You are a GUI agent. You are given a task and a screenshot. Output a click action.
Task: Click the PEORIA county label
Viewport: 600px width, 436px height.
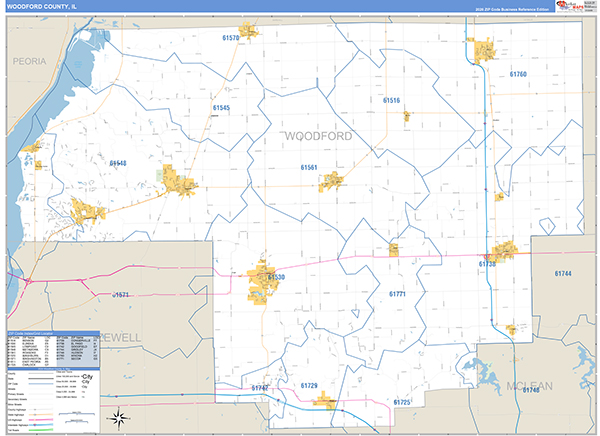point(29,61)
